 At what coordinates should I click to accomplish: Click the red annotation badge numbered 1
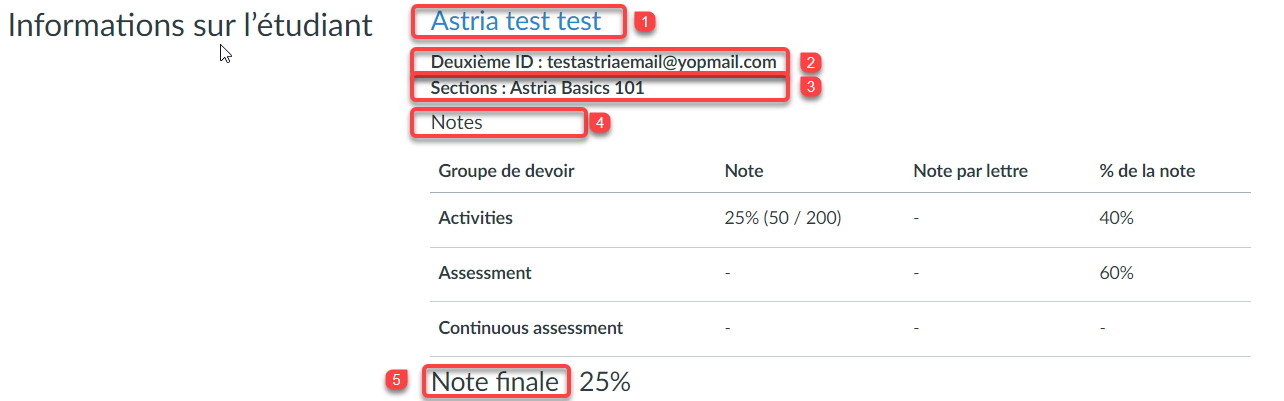coord(645,21)
